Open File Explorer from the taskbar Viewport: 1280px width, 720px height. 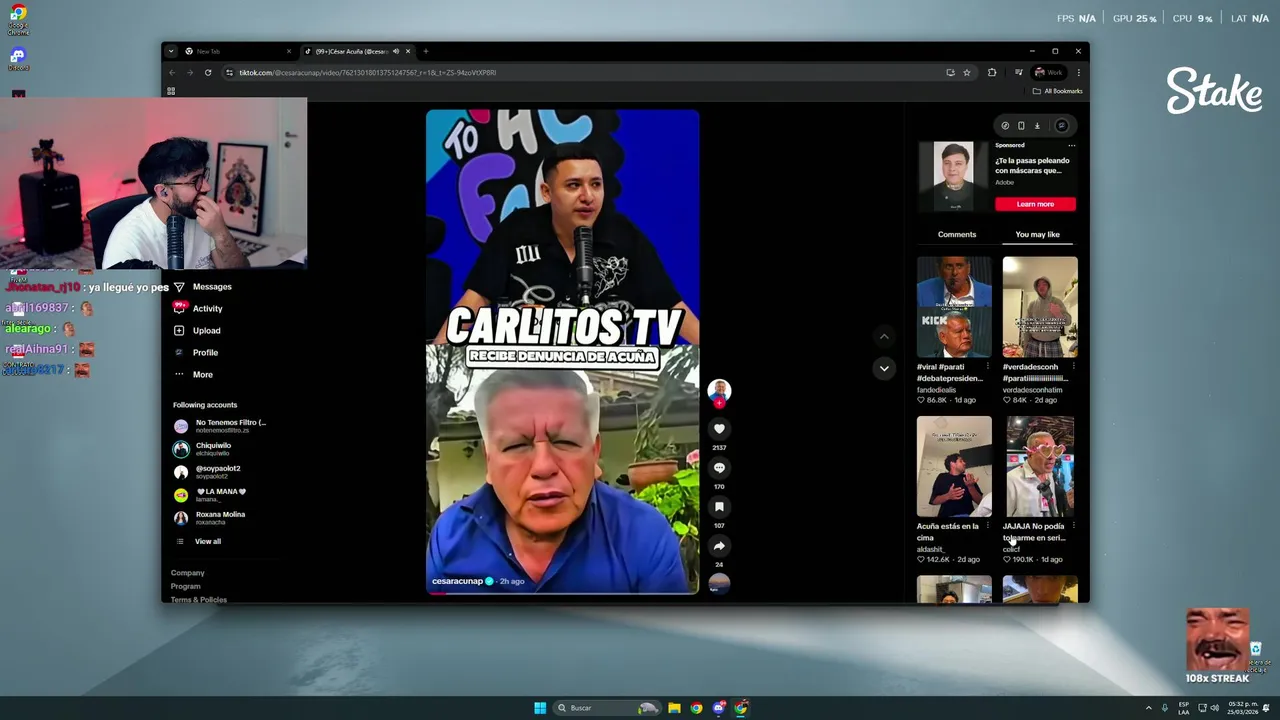(674, 708)
